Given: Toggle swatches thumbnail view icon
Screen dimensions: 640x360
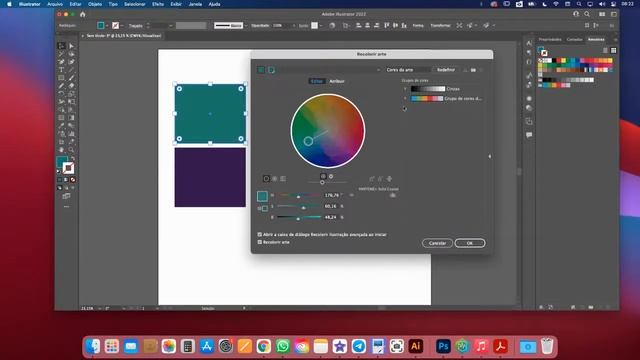Looking at the screenshot, I should tap(613, 50).
